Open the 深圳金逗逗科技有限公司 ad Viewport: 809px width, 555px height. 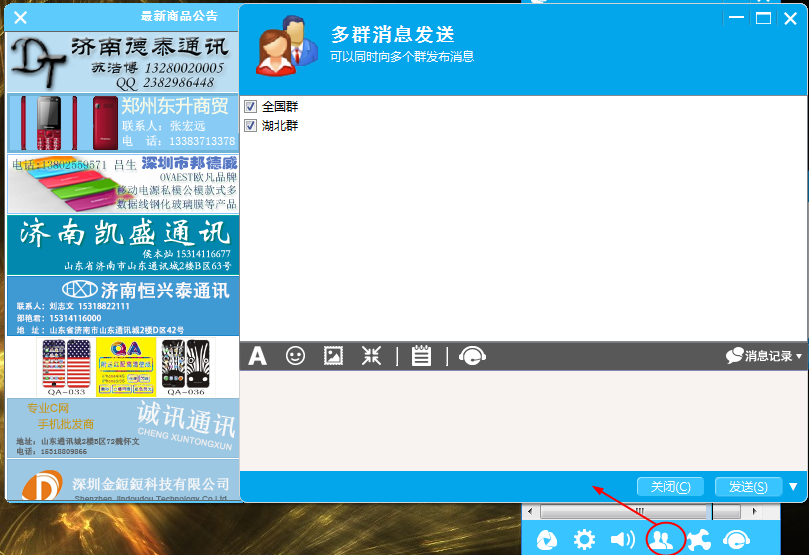click(x=123, y=480)
